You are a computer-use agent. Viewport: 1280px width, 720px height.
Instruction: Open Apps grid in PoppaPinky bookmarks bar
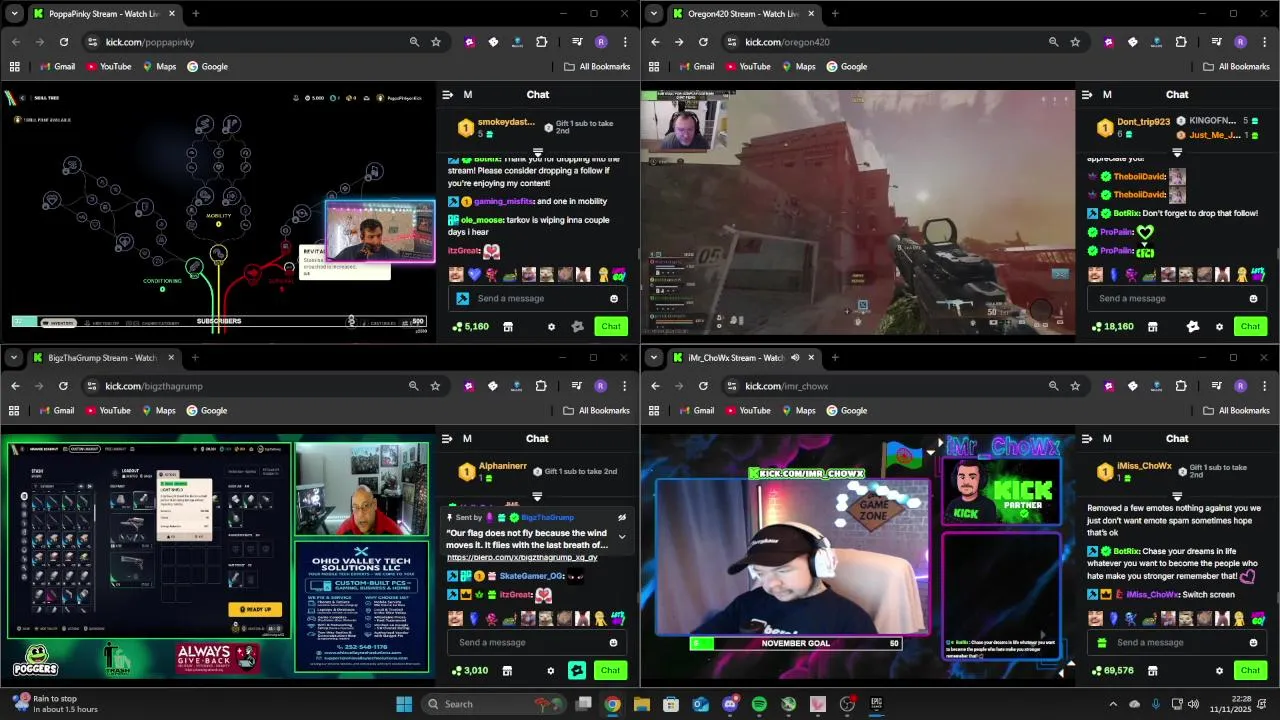14,67
